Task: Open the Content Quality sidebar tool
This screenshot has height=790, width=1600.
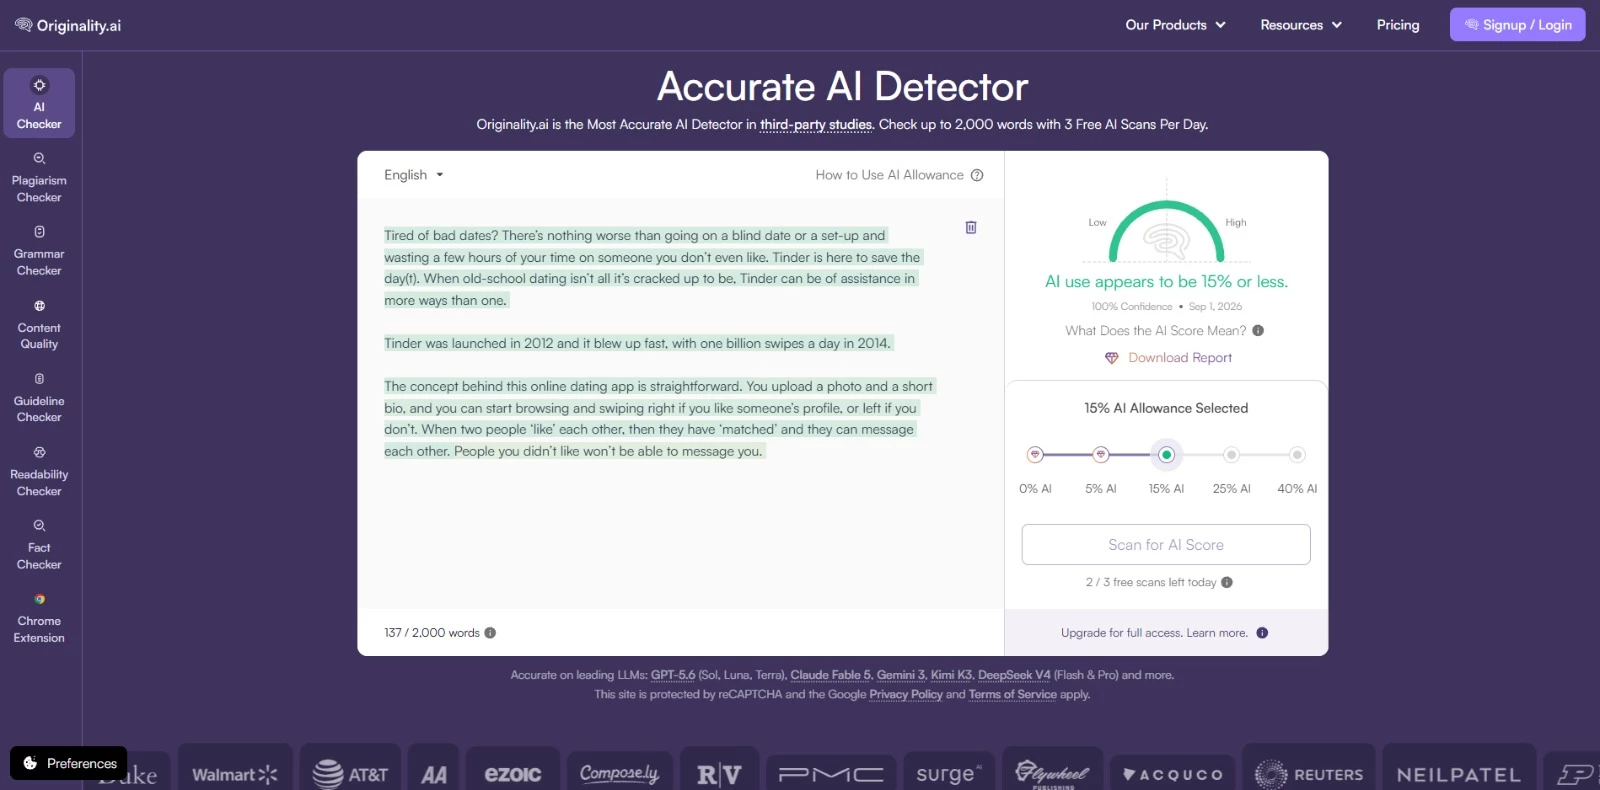Action: coord(39,323)
